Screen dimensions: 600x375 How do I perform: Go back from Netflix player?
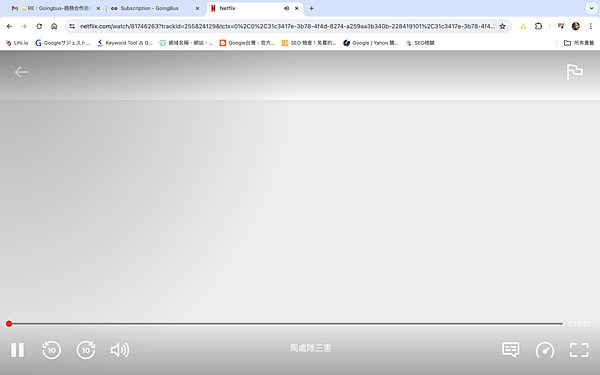click(21, 72)
